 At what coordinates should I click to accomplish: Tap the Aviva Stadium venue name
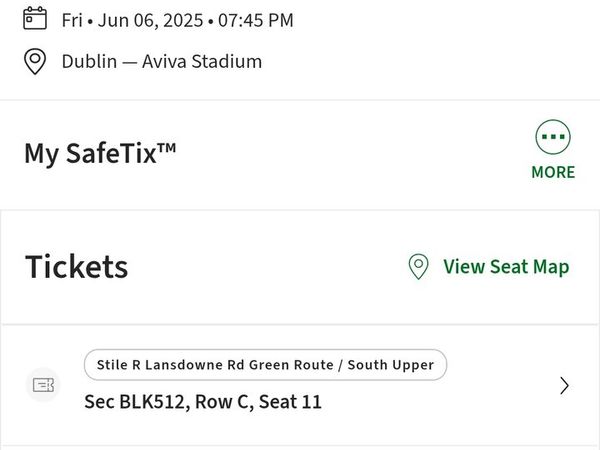click(x=202, y=61)
